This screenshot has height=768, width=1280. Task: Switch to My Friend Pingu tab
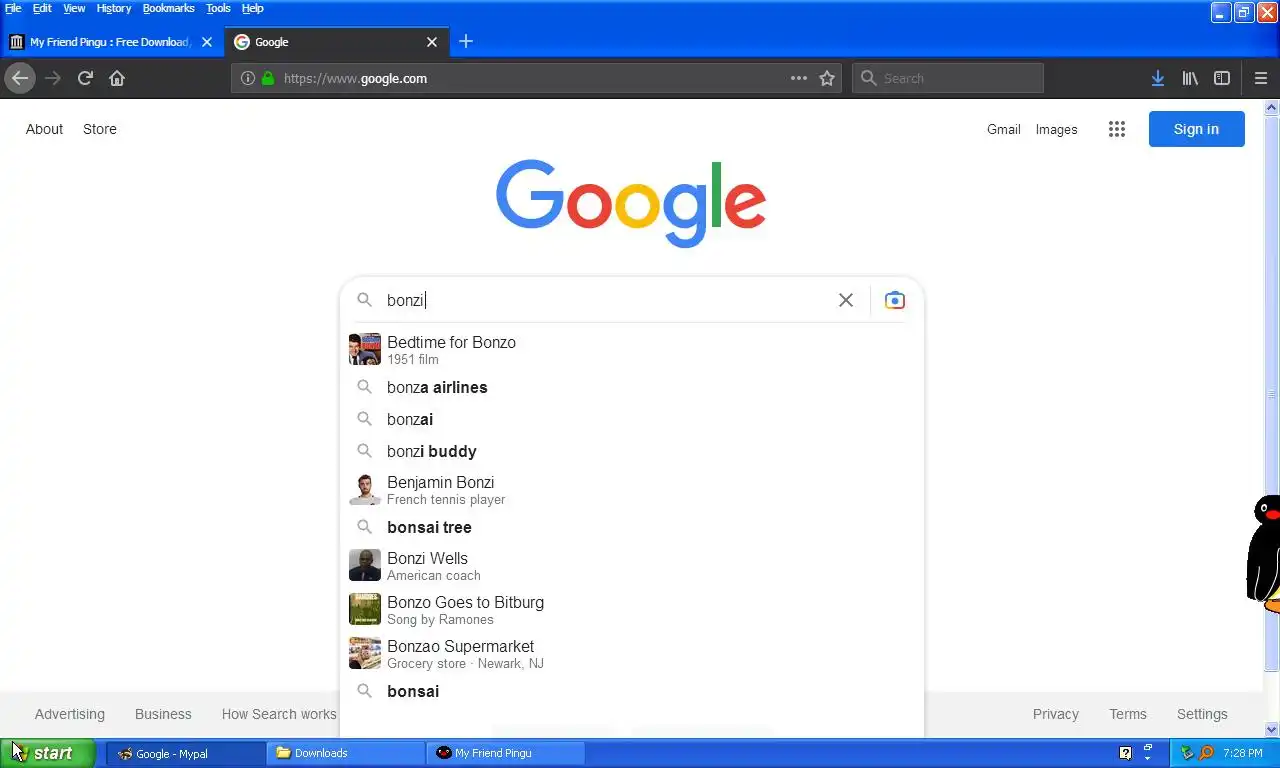(x=112, y=42)
